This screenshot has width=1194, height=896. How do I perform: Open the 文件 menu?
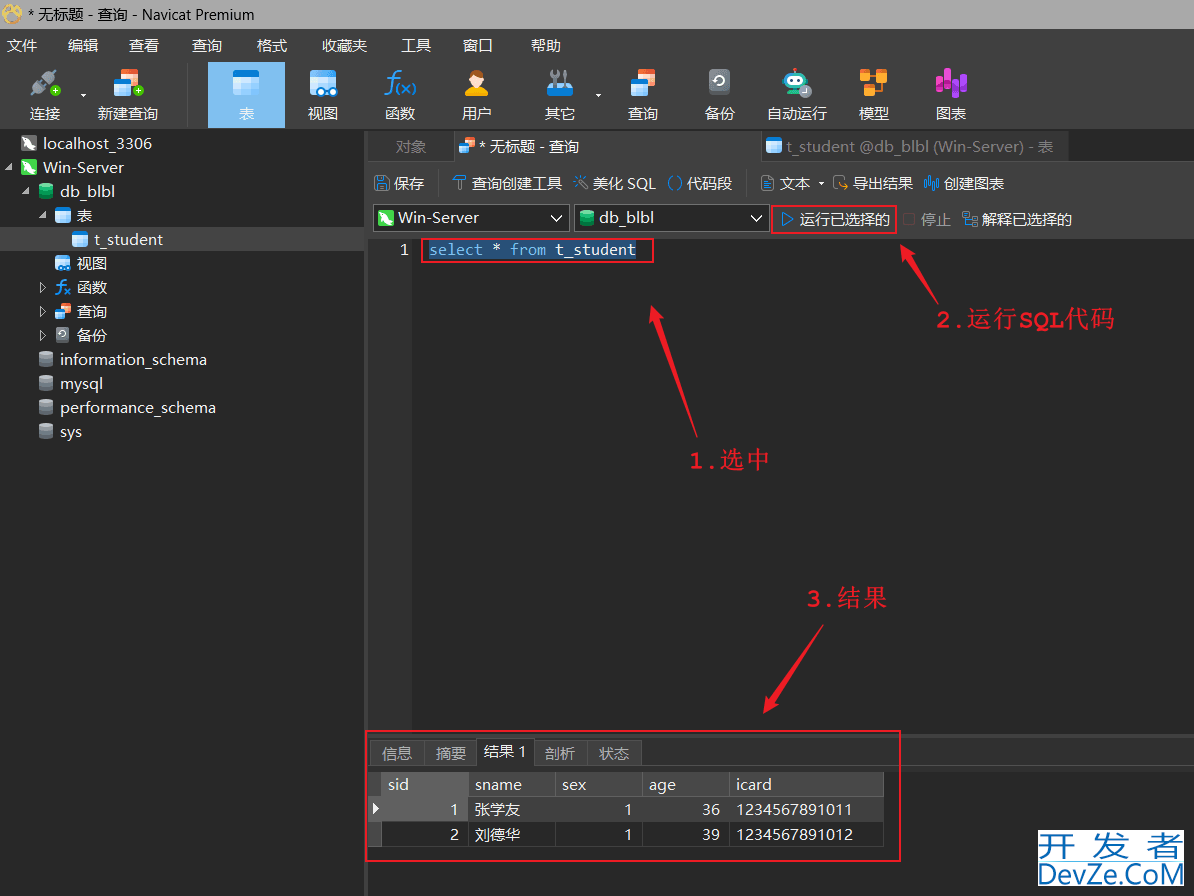22,46
